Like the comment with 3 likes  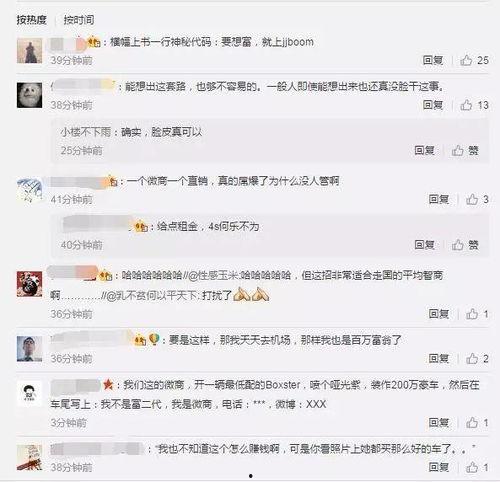[x=477, y=200]
